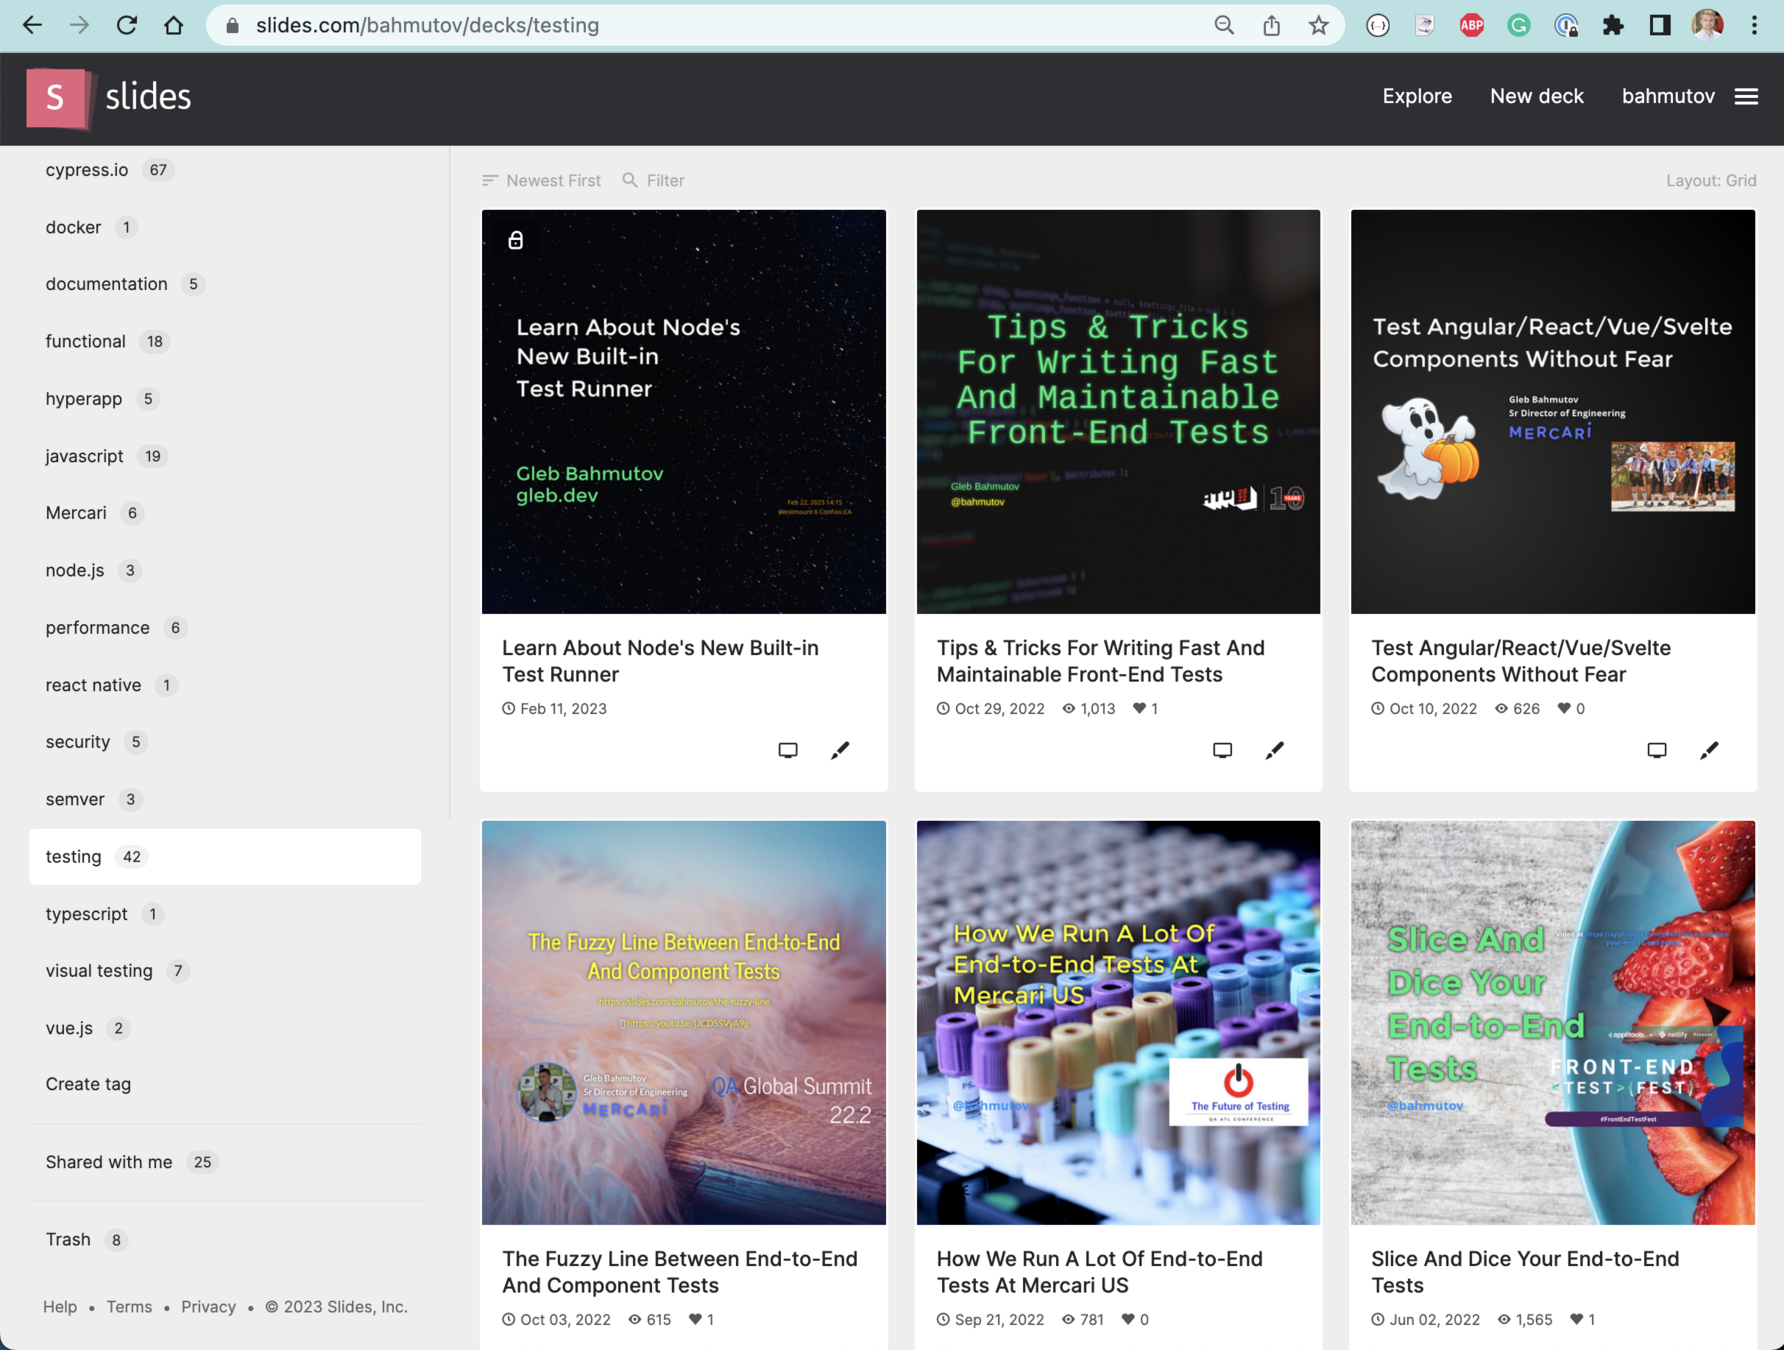Screen dimensions: 1784x1350
Task: Open Shared with me decks
Action: pos(225,1162)
